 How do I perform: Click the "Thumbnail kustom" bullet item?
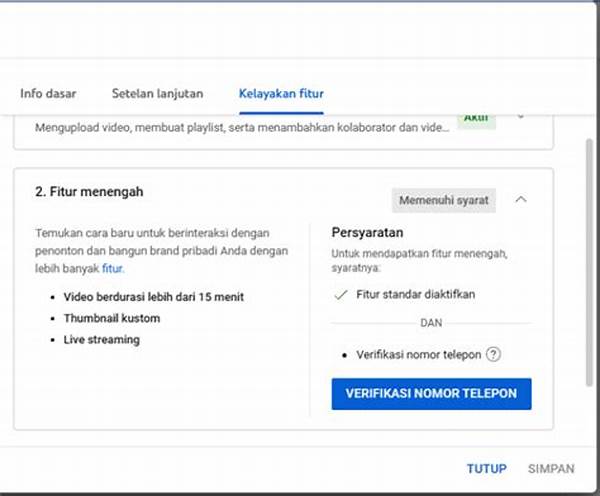coord(111,318)
